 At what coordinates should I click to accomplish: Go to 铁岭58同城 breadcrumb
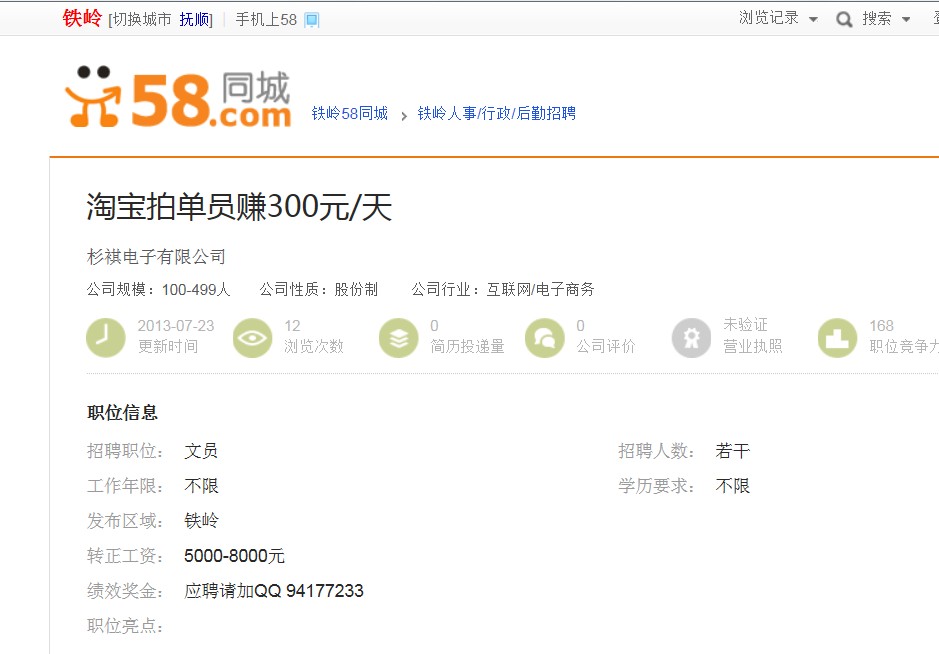(x=350, y=113)
